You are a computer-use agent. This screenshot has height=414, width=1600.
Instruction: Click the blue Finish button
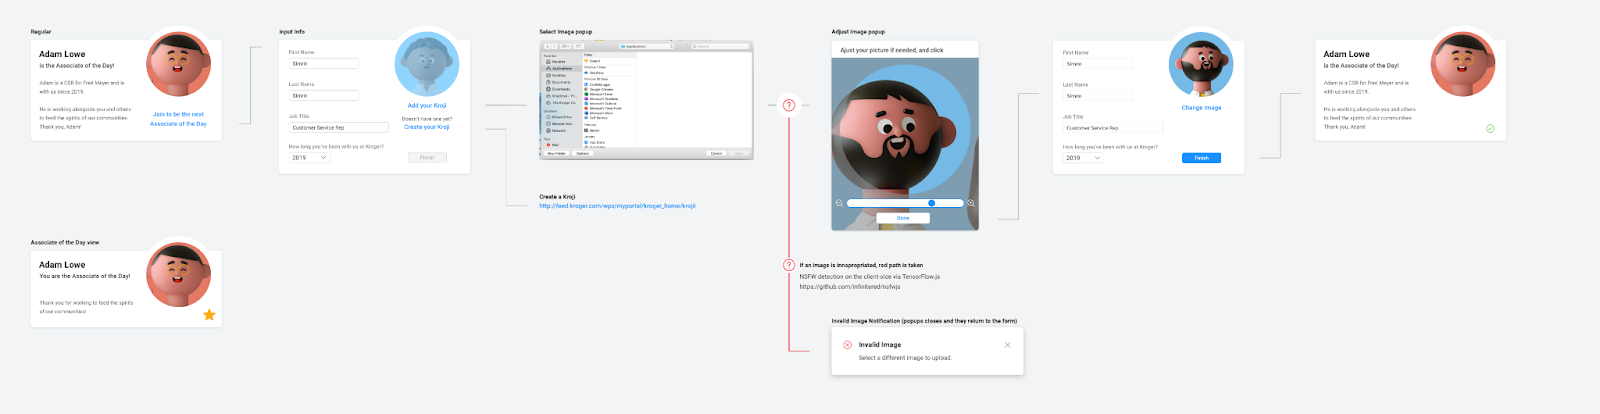point(1201,158)
